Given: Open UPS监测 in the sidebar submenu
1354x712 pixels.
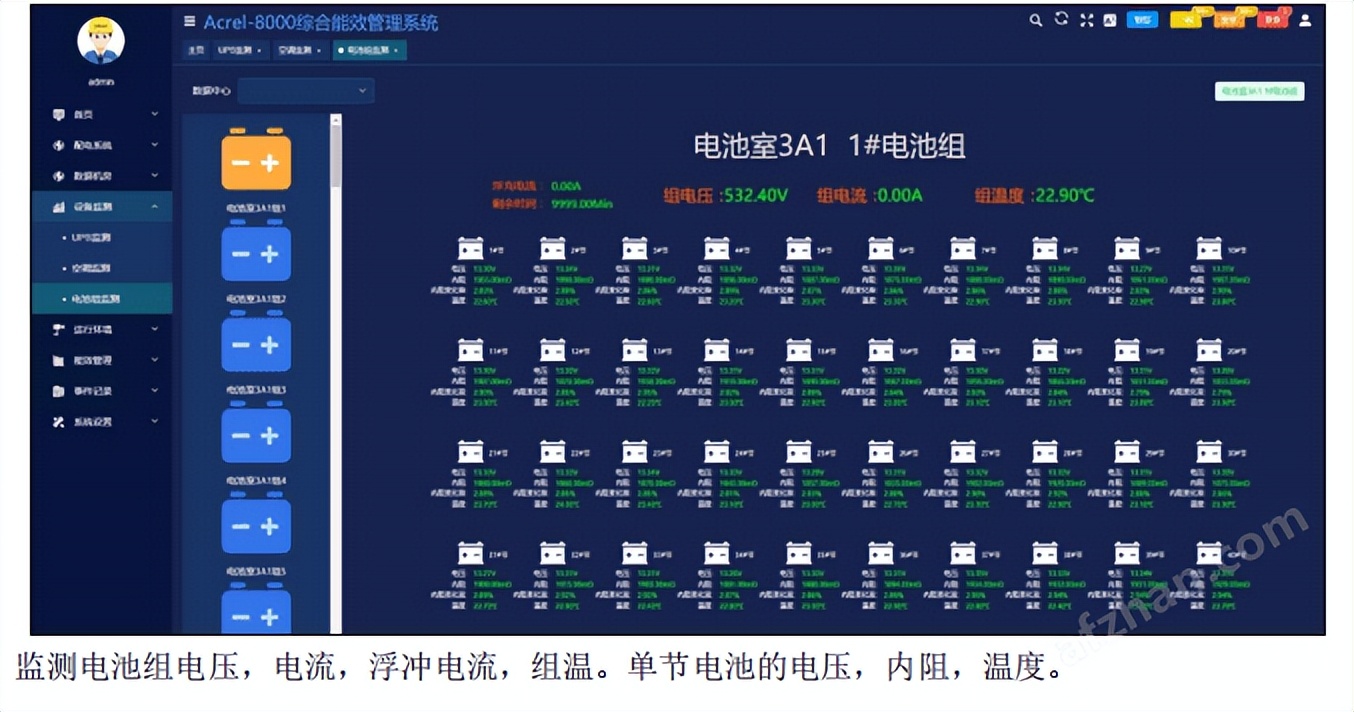Looking at the screenshot, I should 91,238.
